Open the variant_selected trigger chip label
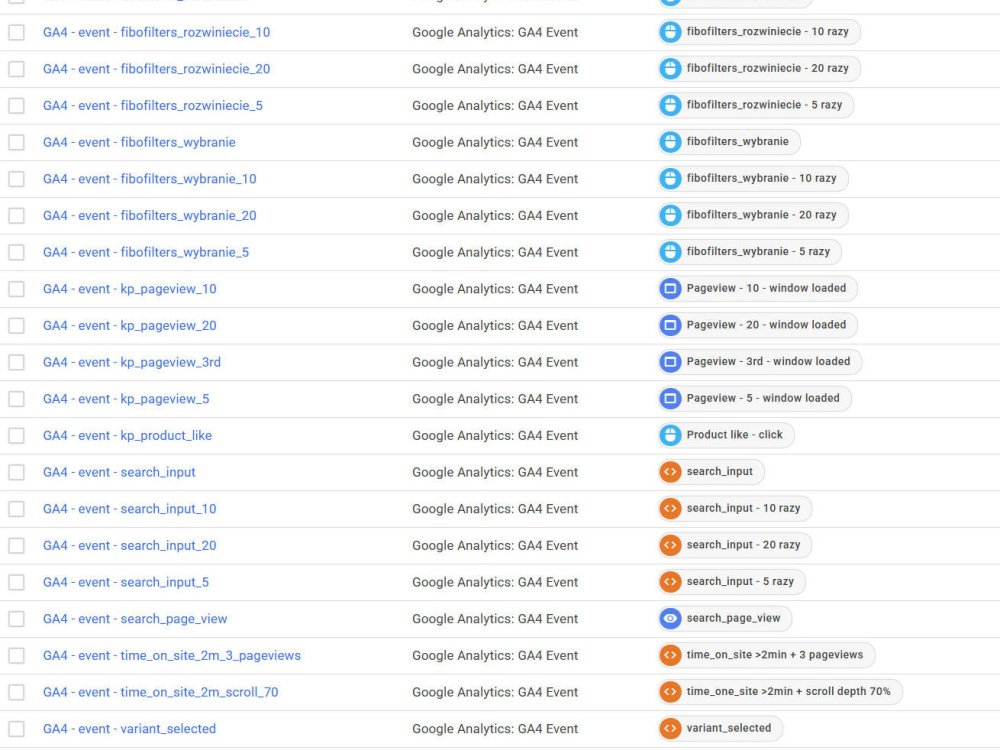 729,728
